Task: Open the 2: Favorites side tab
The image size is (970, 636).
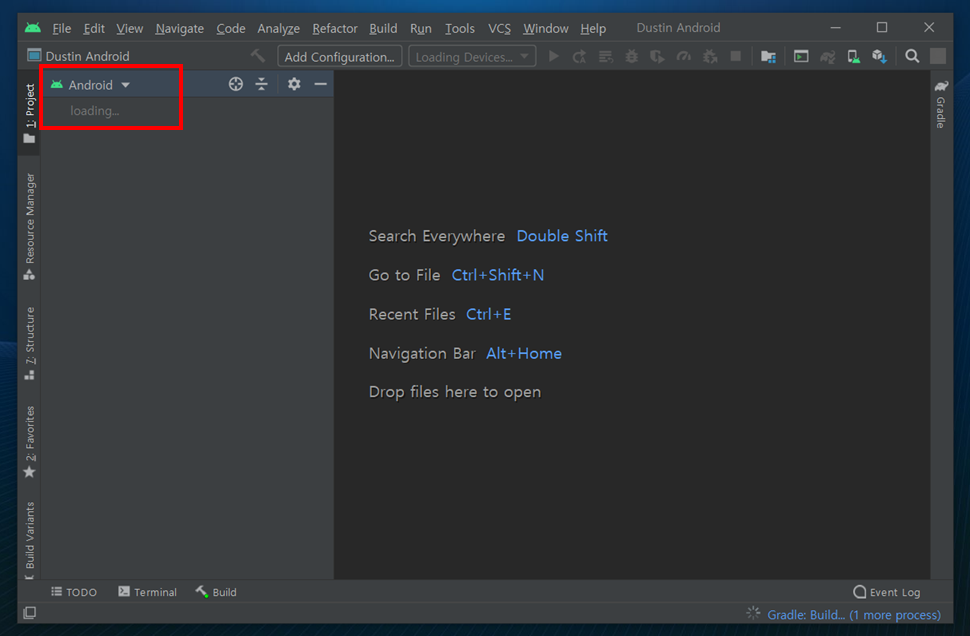Action: pos(30,442)
